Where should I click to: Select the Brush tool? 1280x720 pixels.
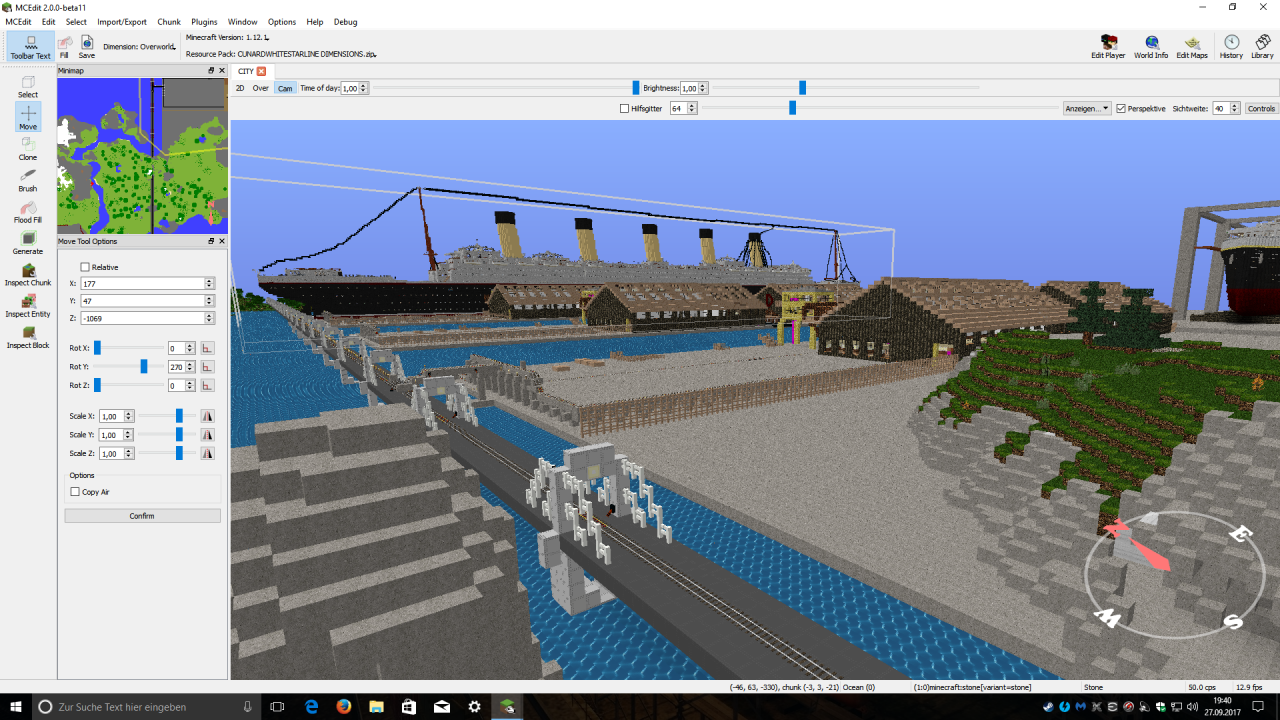27,178
